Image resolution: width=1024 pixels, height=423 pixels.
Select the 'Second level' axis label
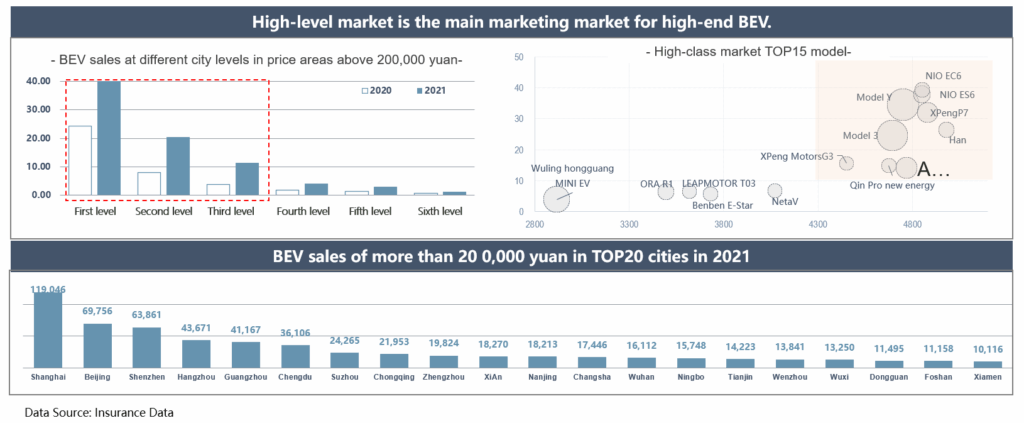164,212
